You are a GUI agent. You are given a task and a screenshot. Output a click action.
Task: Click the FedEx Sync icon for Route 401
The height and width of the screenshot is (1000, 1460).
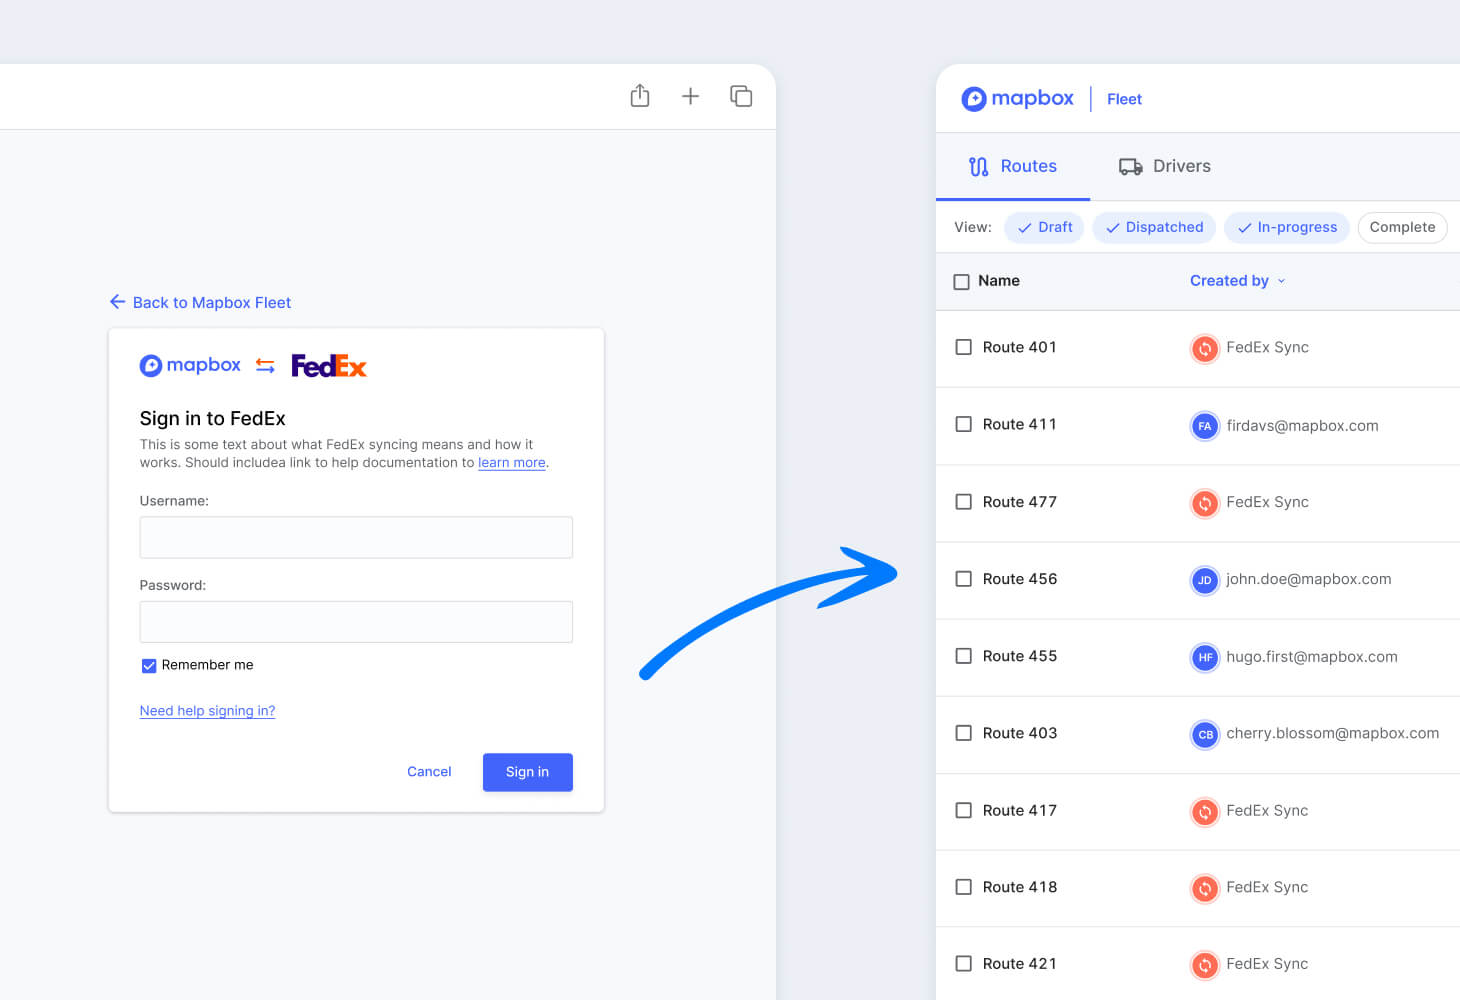click(1205, 348)
